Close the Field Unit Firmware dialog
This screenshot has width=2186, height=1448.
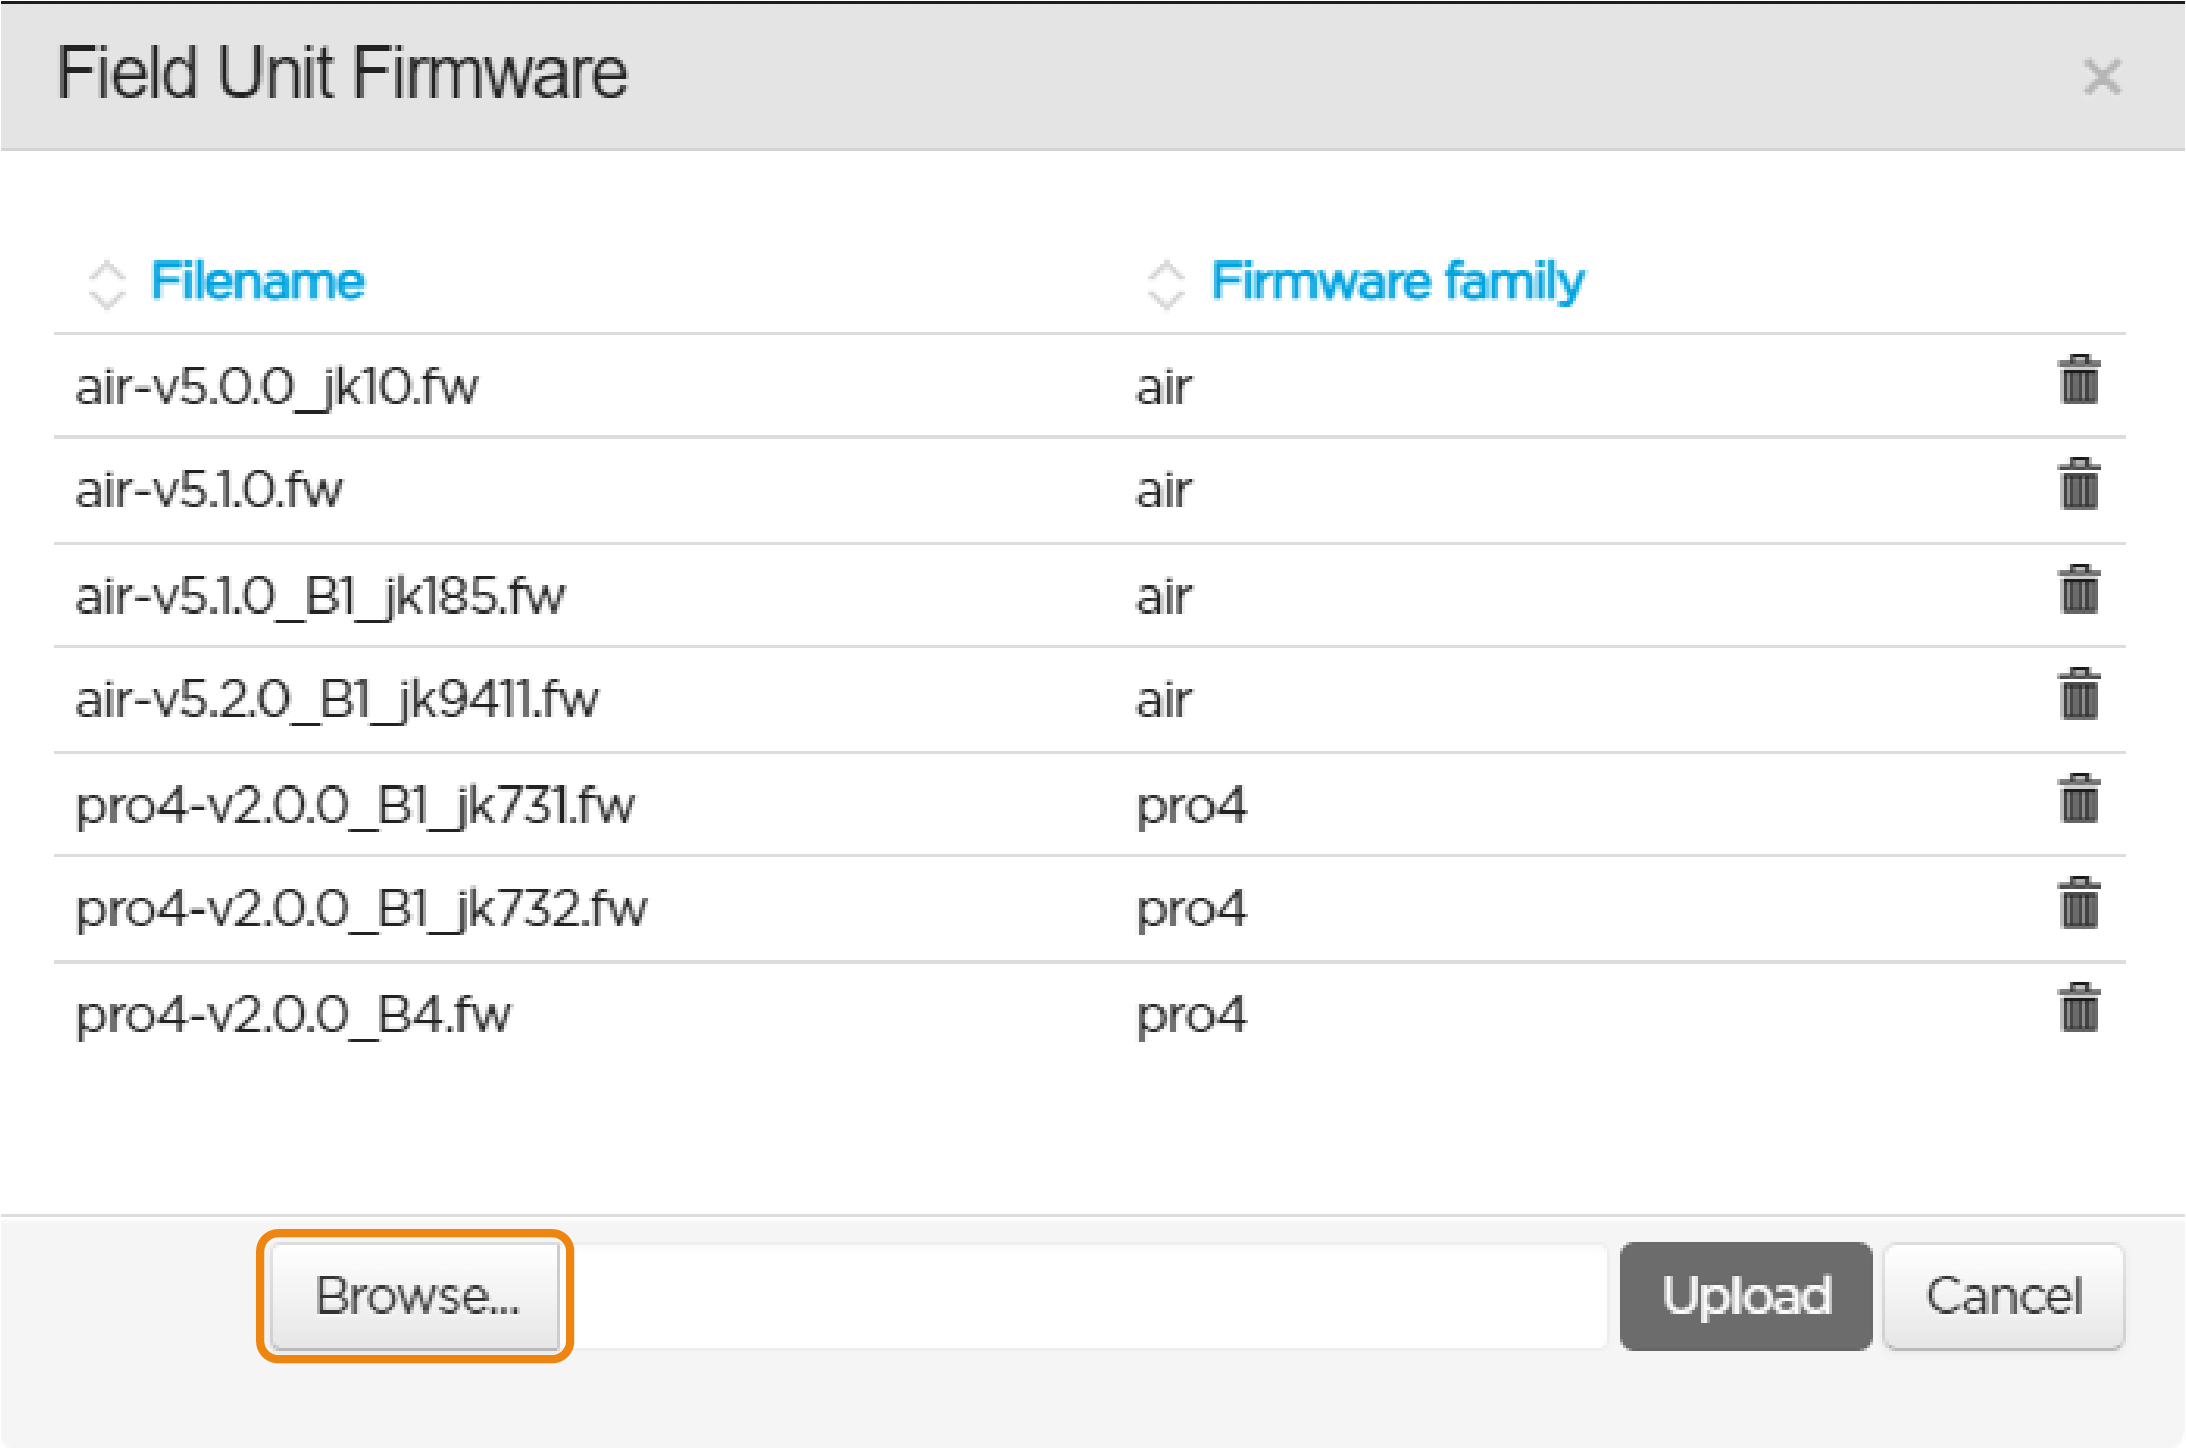[2102, 75]
